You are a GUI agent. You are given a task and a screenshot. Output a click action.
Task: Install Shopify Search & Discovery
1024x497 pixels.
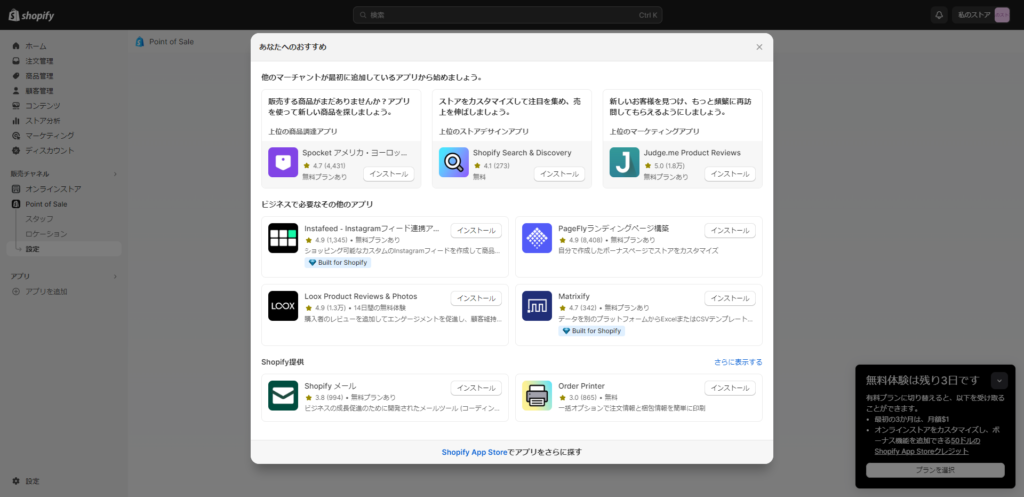tap(559, 174)
